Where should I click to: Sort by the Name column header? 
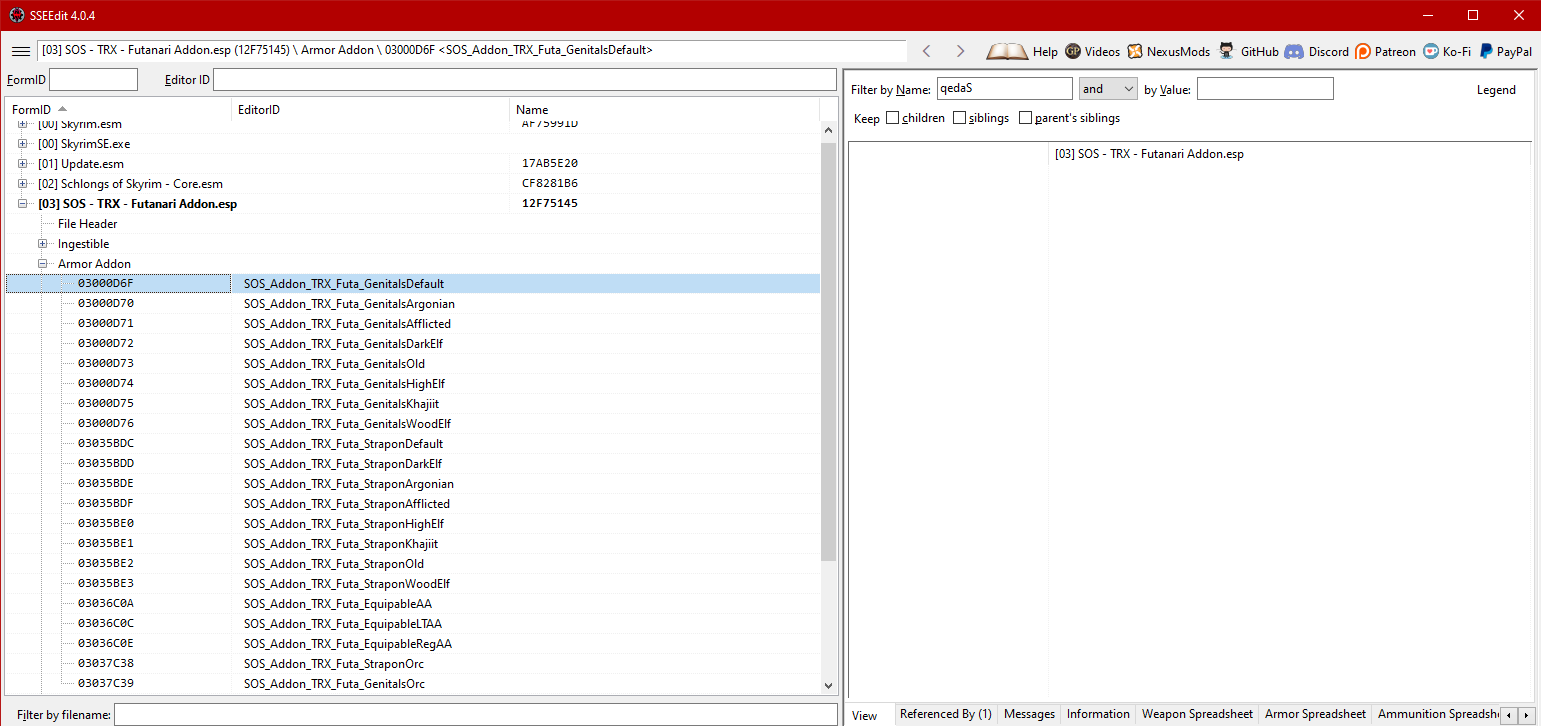click(664, 109)
